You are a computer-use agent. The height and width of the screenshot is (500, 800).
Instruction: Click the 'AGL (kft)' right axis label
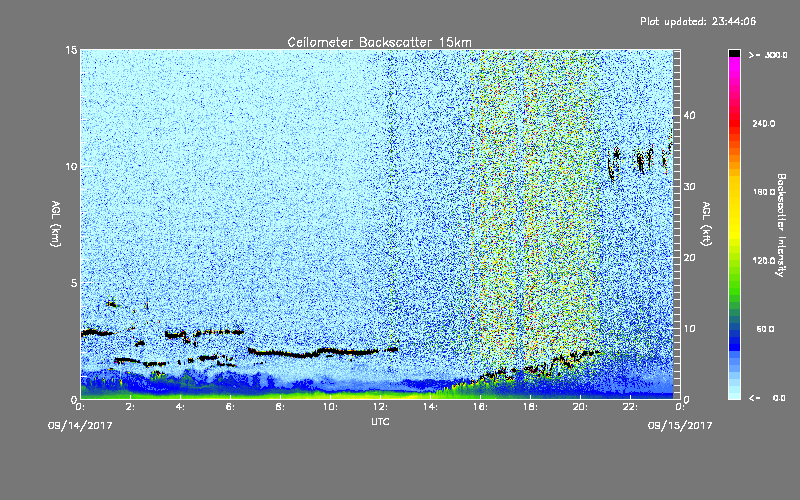(707, 223)
